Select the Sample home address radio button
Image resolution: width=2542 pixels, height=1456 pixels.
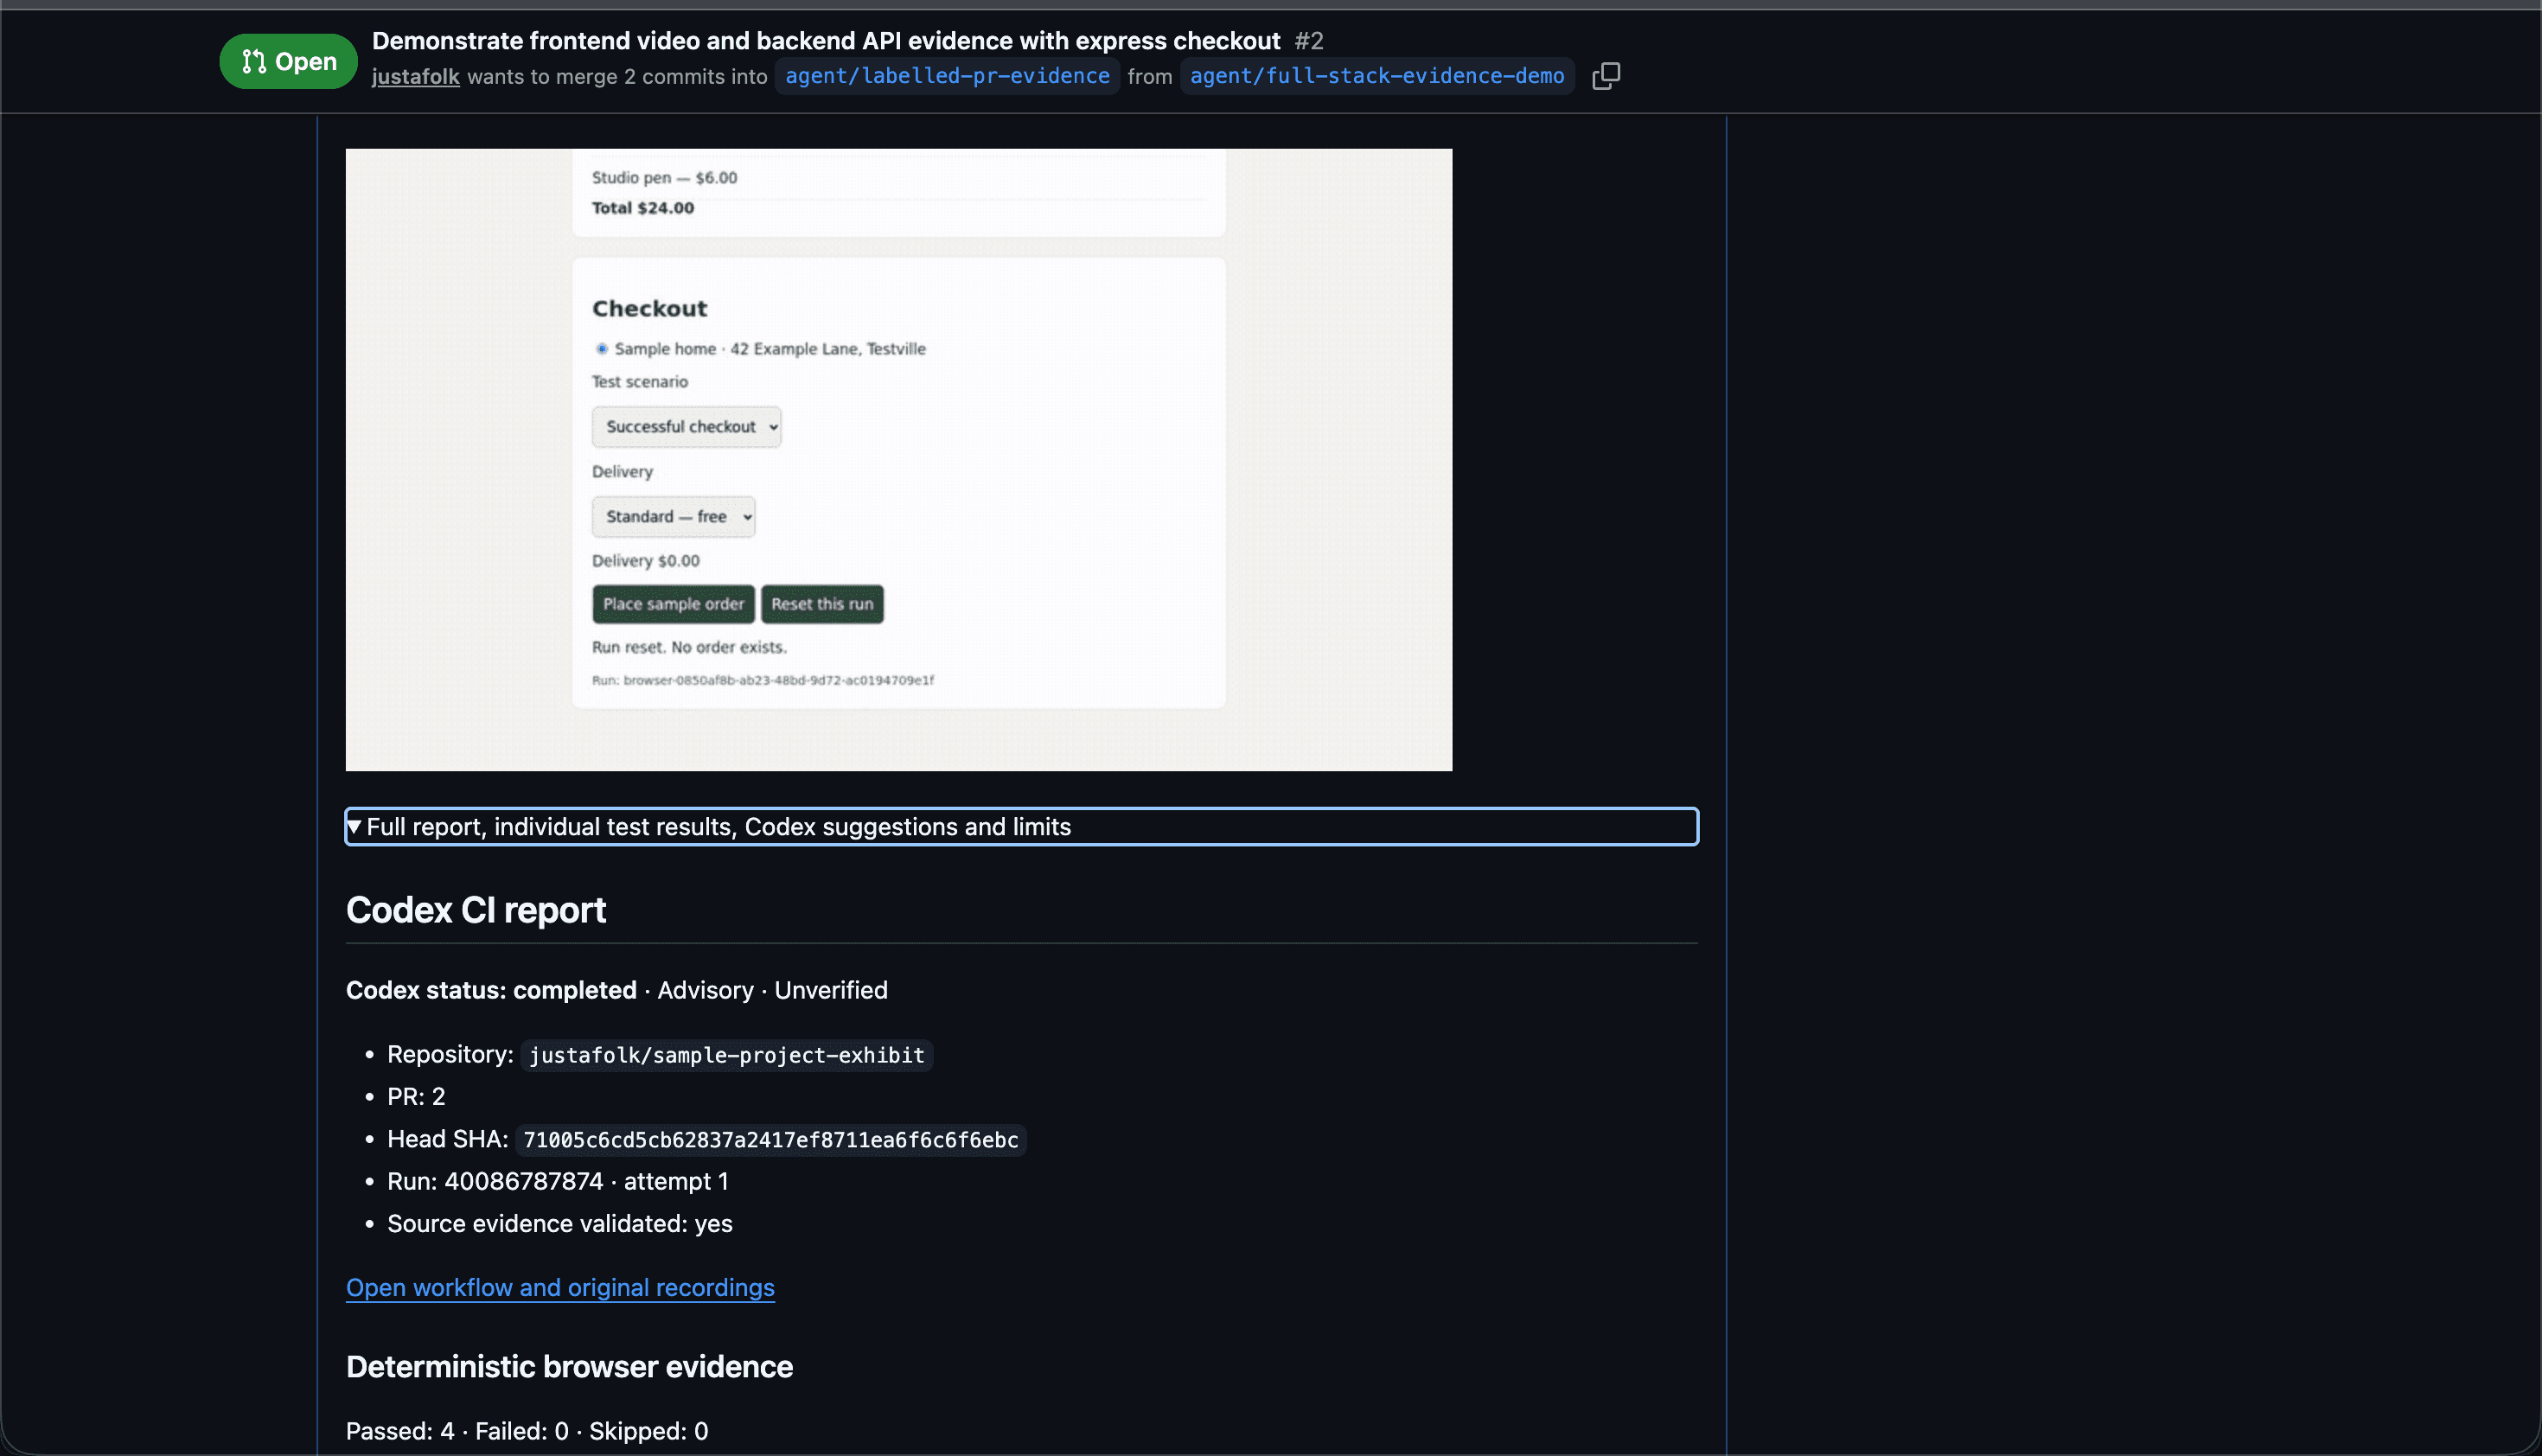(602, 349)
